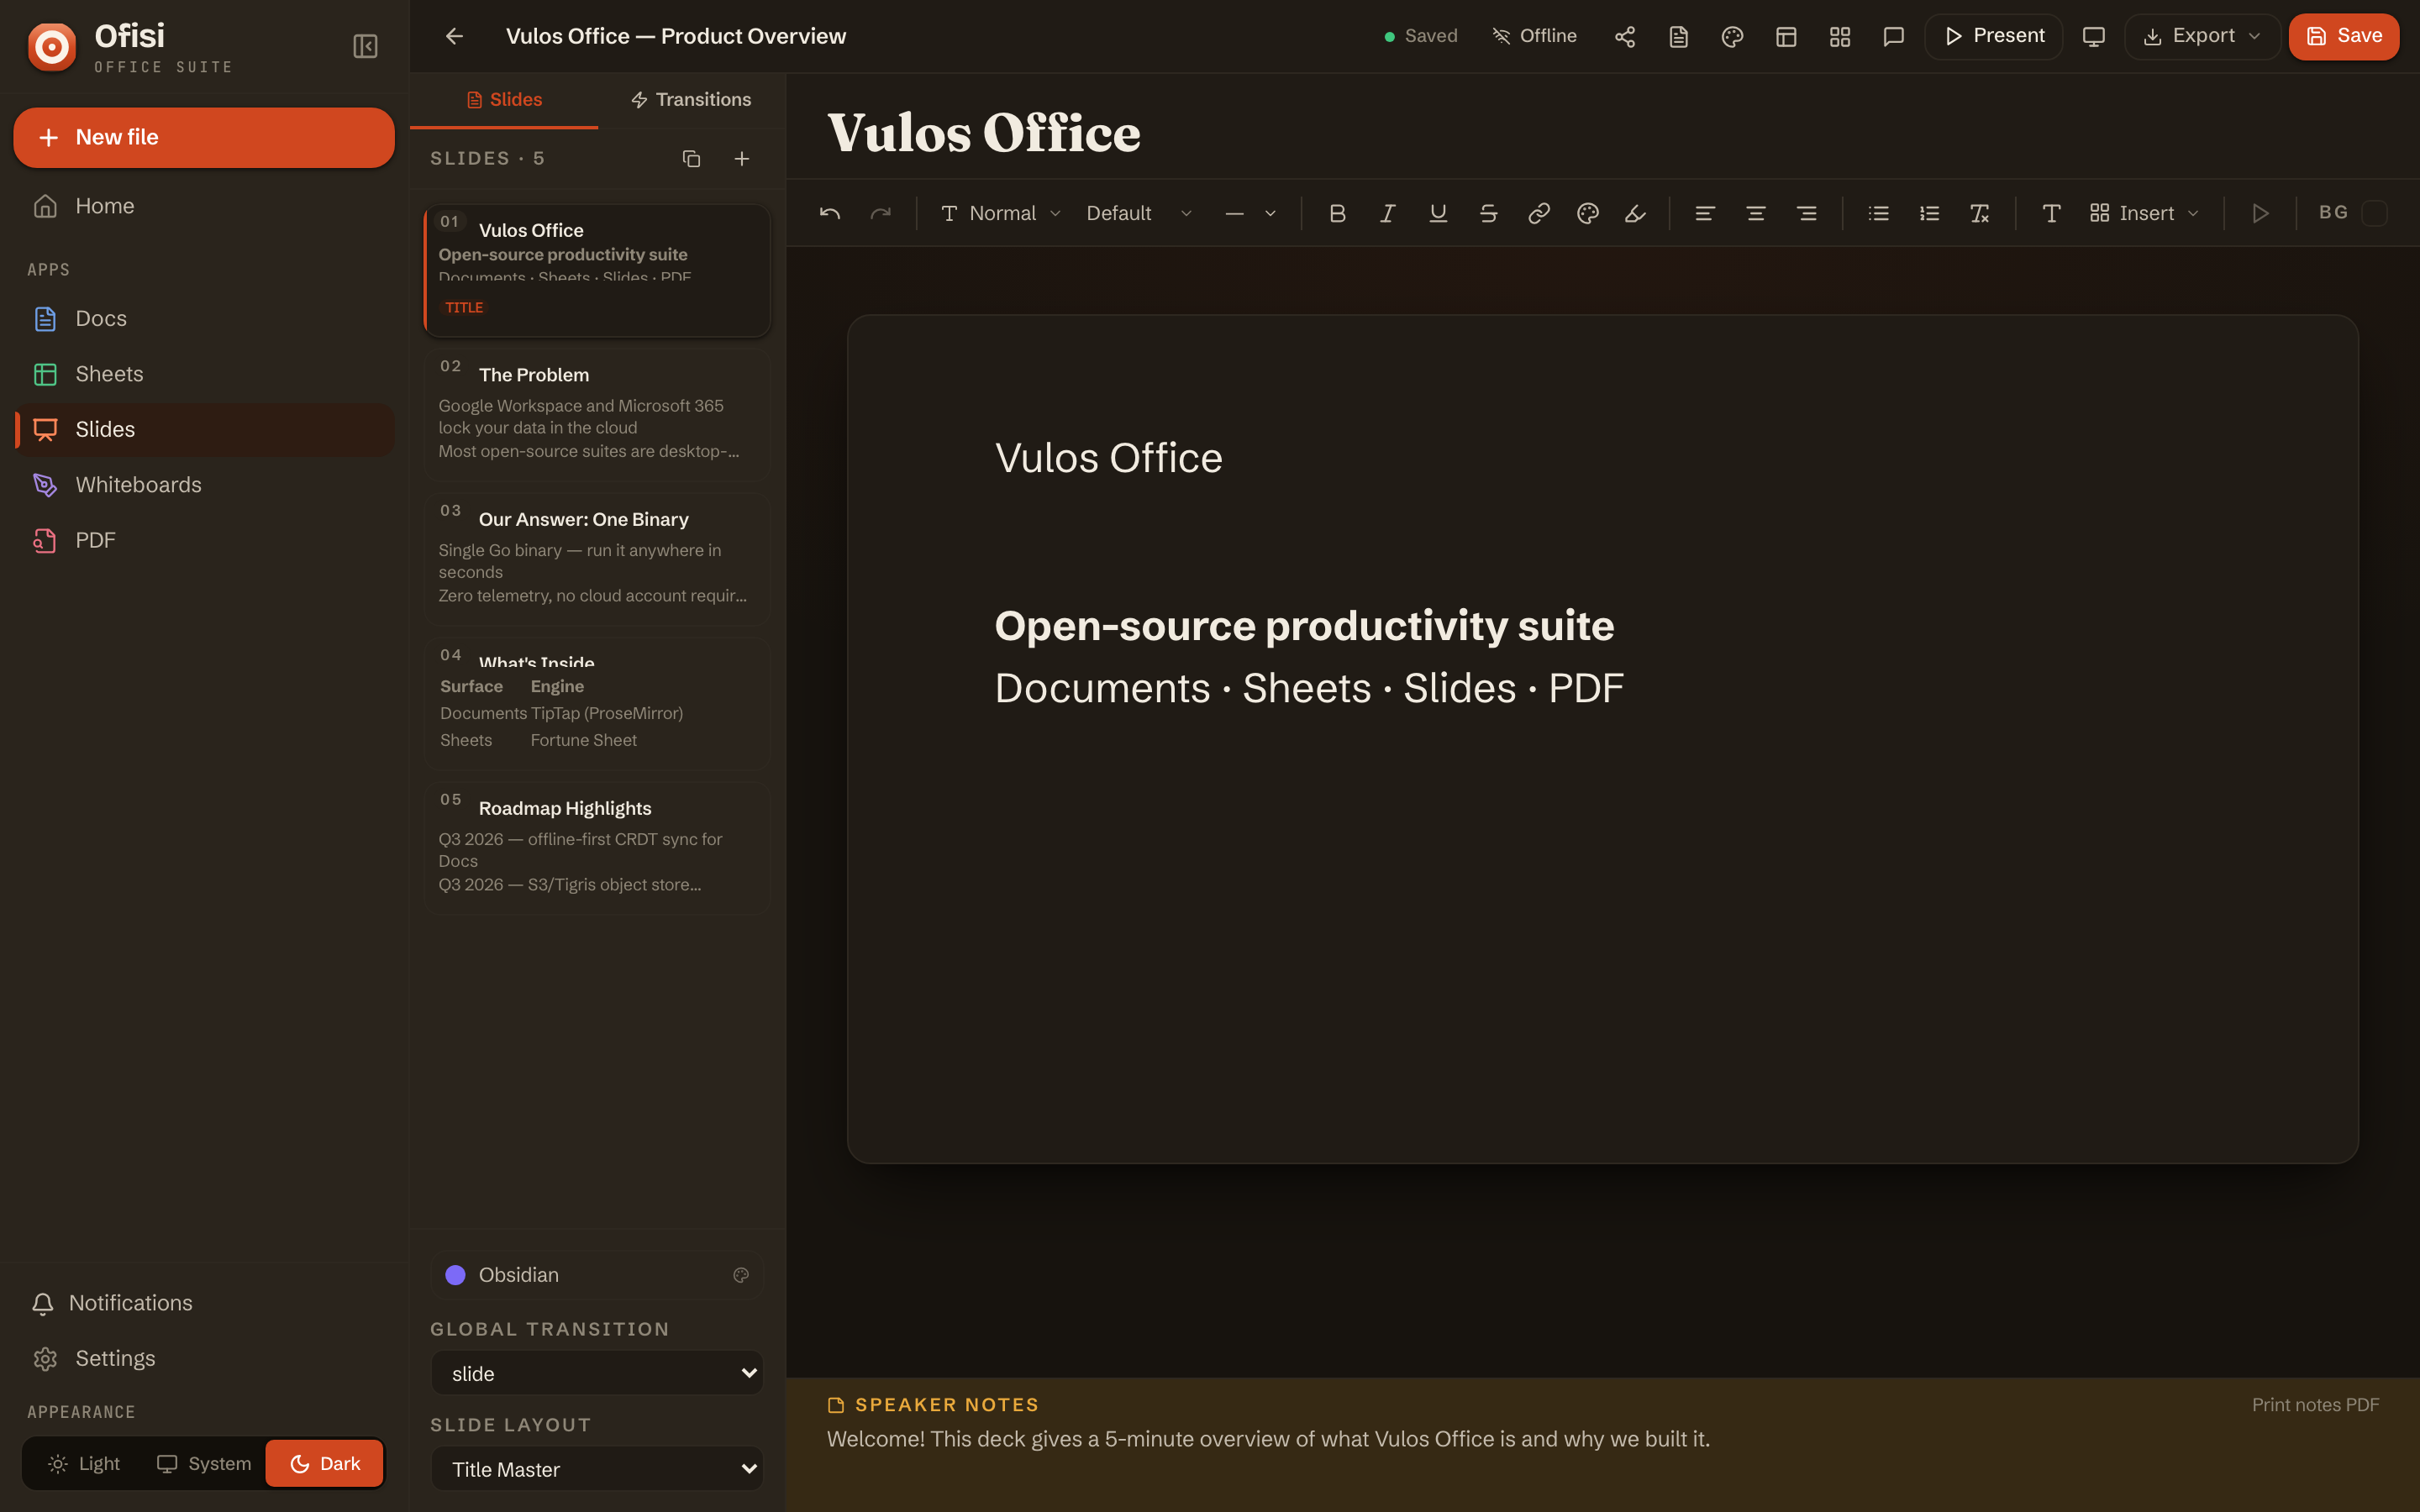
Task: Open presenter display monitor icon
Action: [x=2094, y=36]
